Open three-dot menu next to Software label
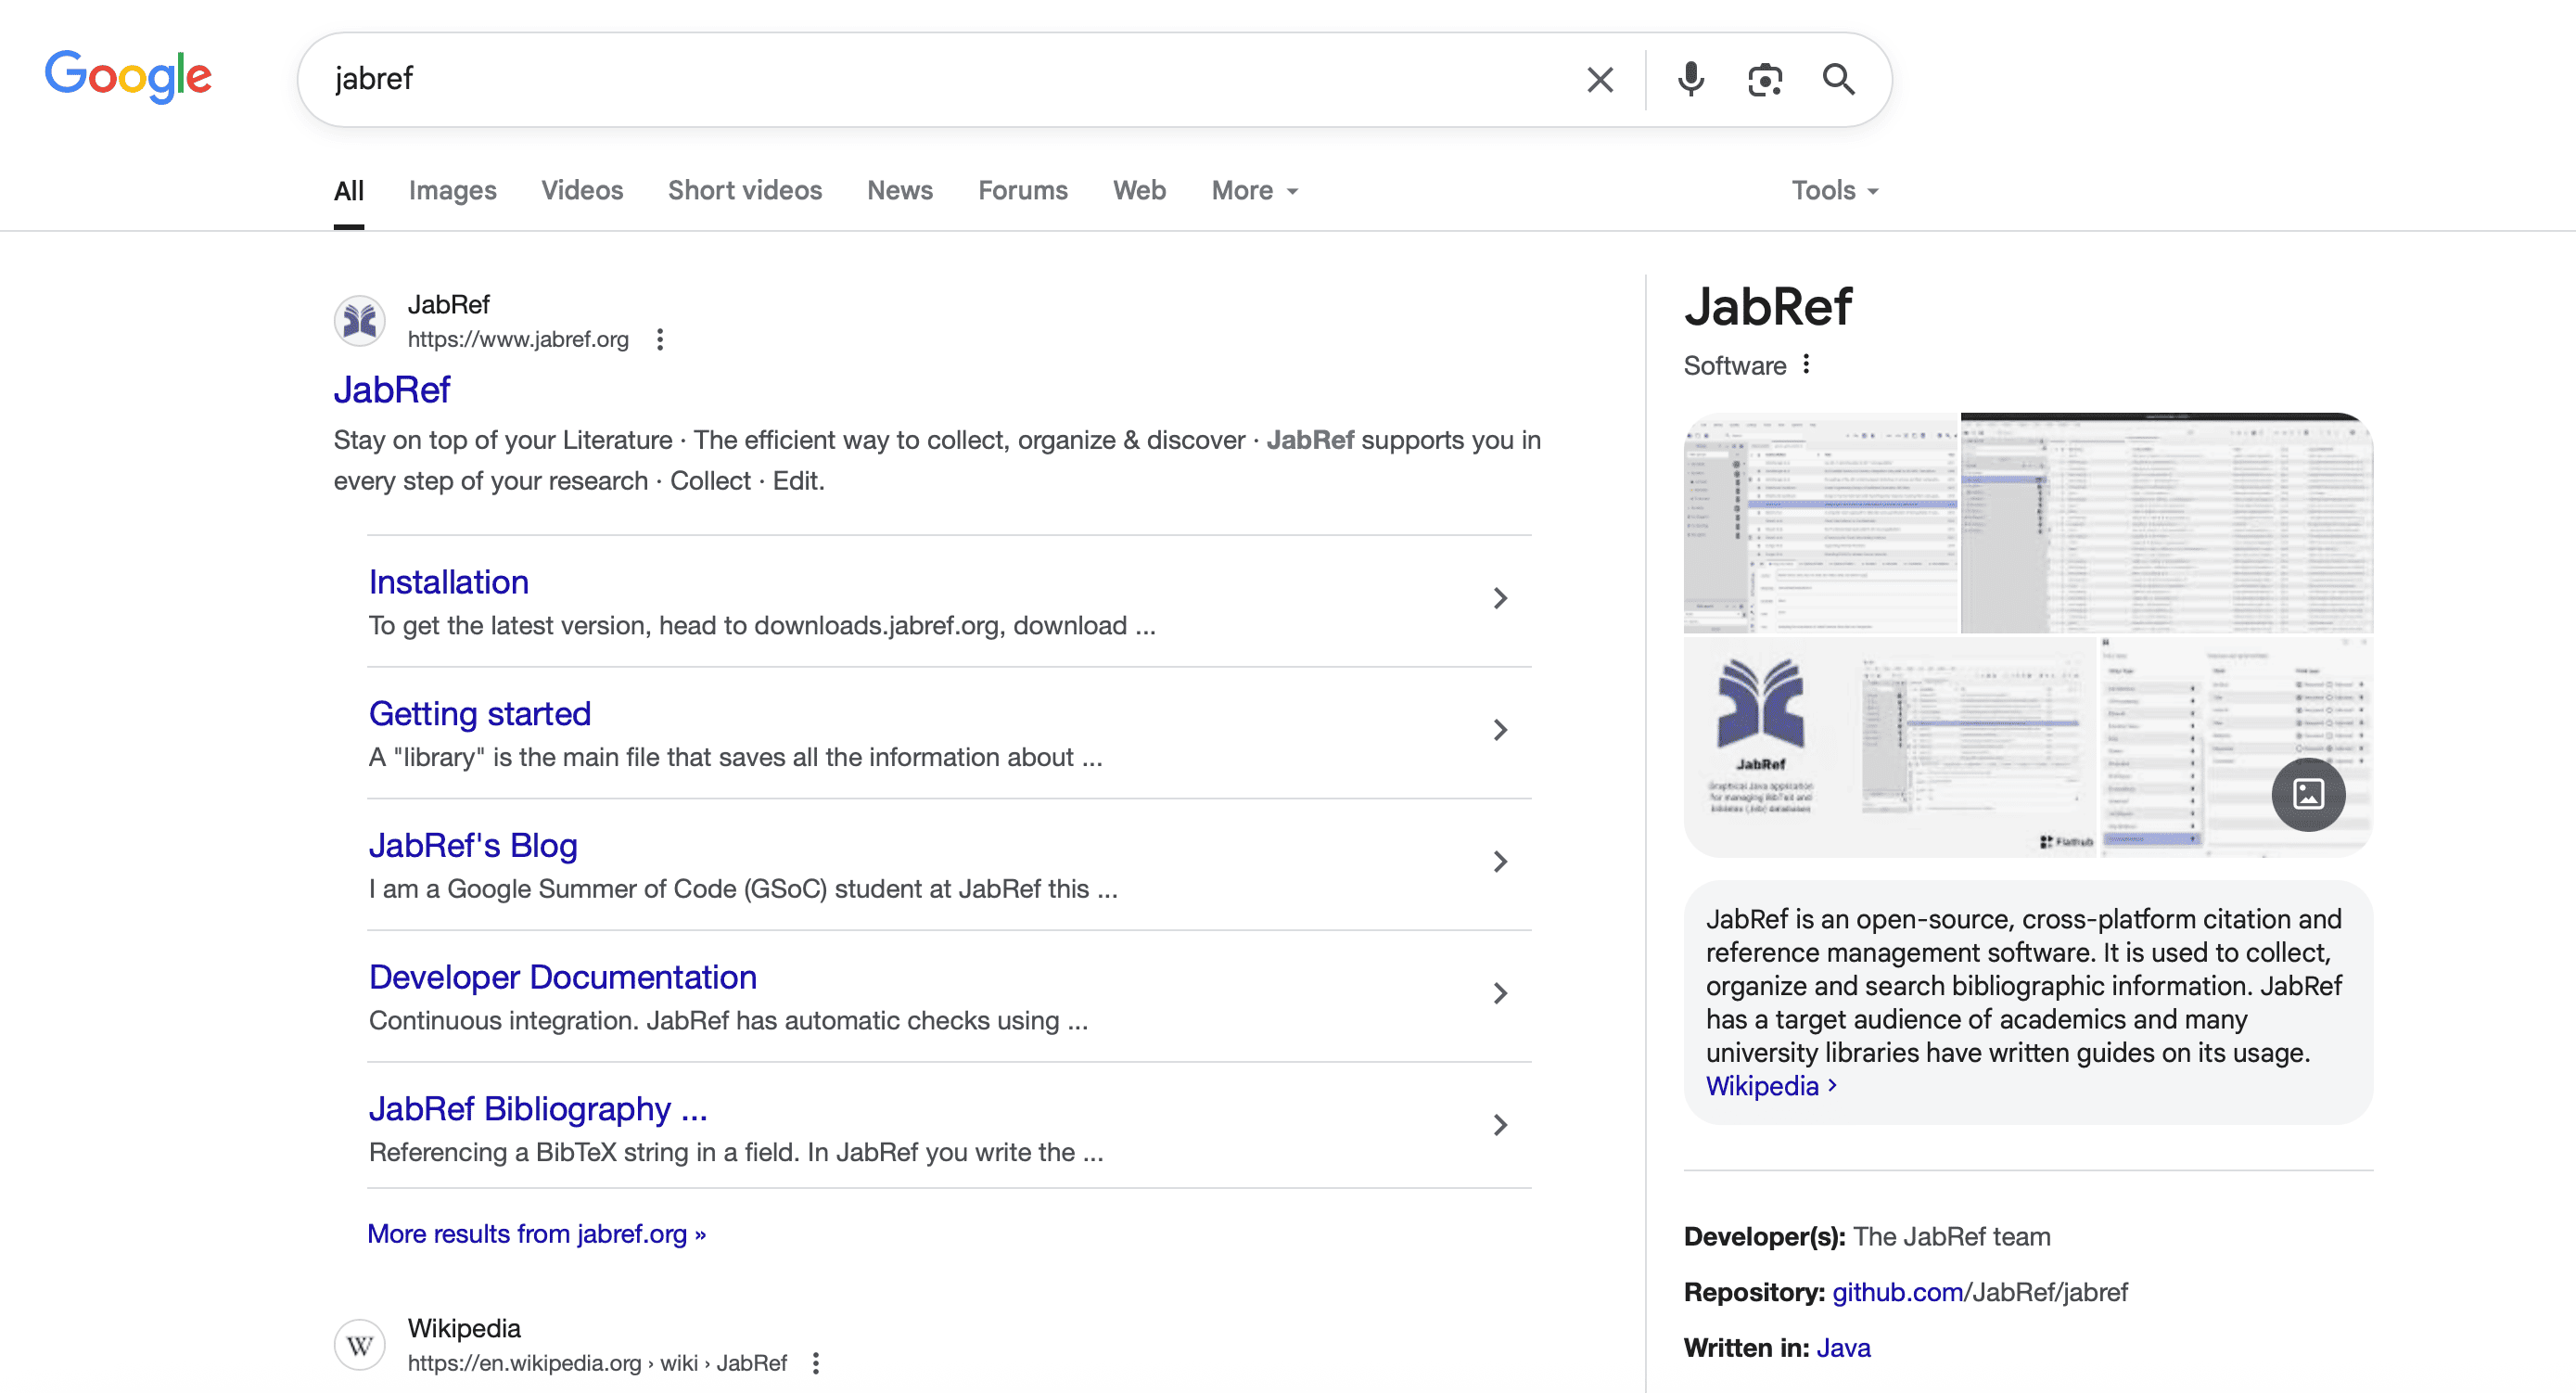This screenshot has width=2576, height=1393. (1806, 365)
